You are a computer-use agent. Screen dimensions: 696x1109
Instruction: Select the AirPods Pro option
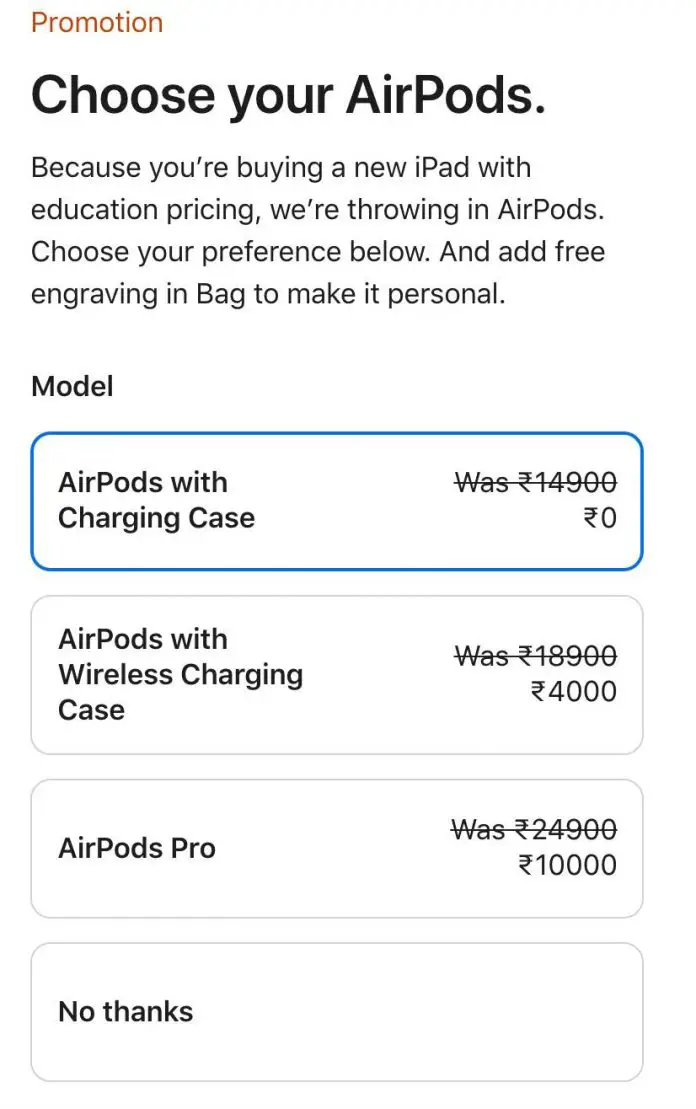pos(337,847)
